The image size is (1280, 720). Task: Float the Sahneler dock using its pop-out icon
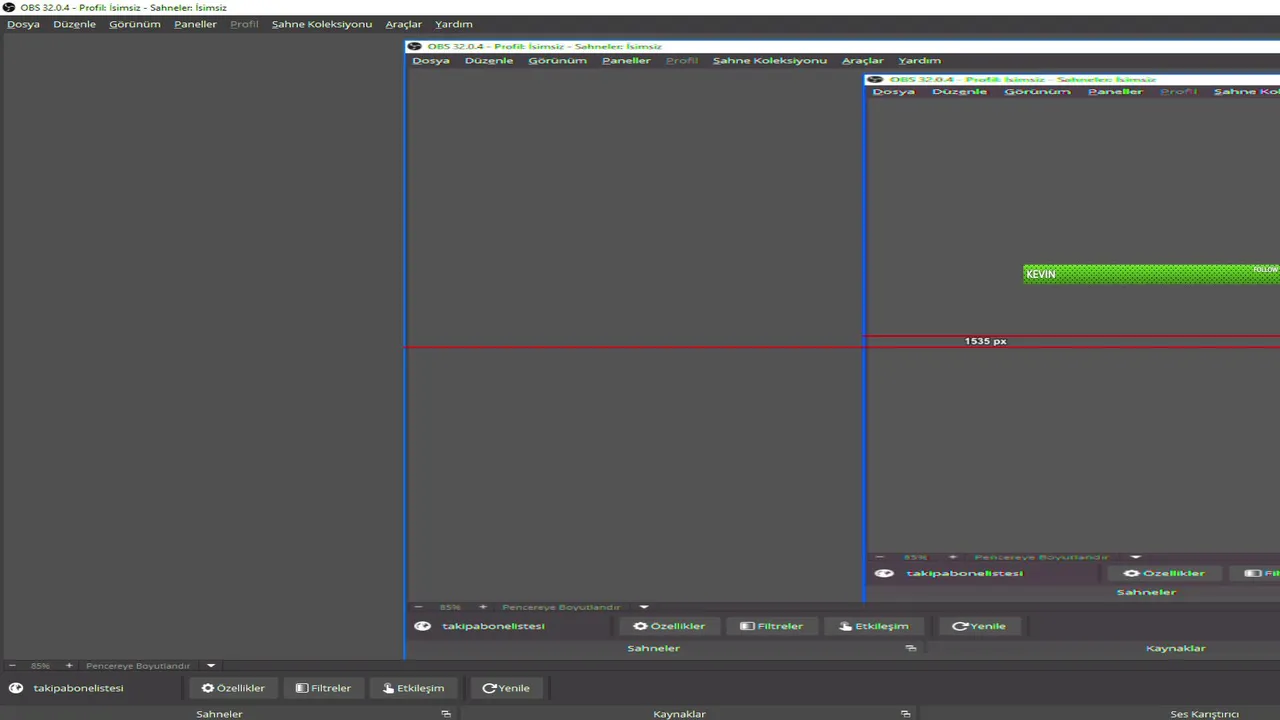pos(446,714)
